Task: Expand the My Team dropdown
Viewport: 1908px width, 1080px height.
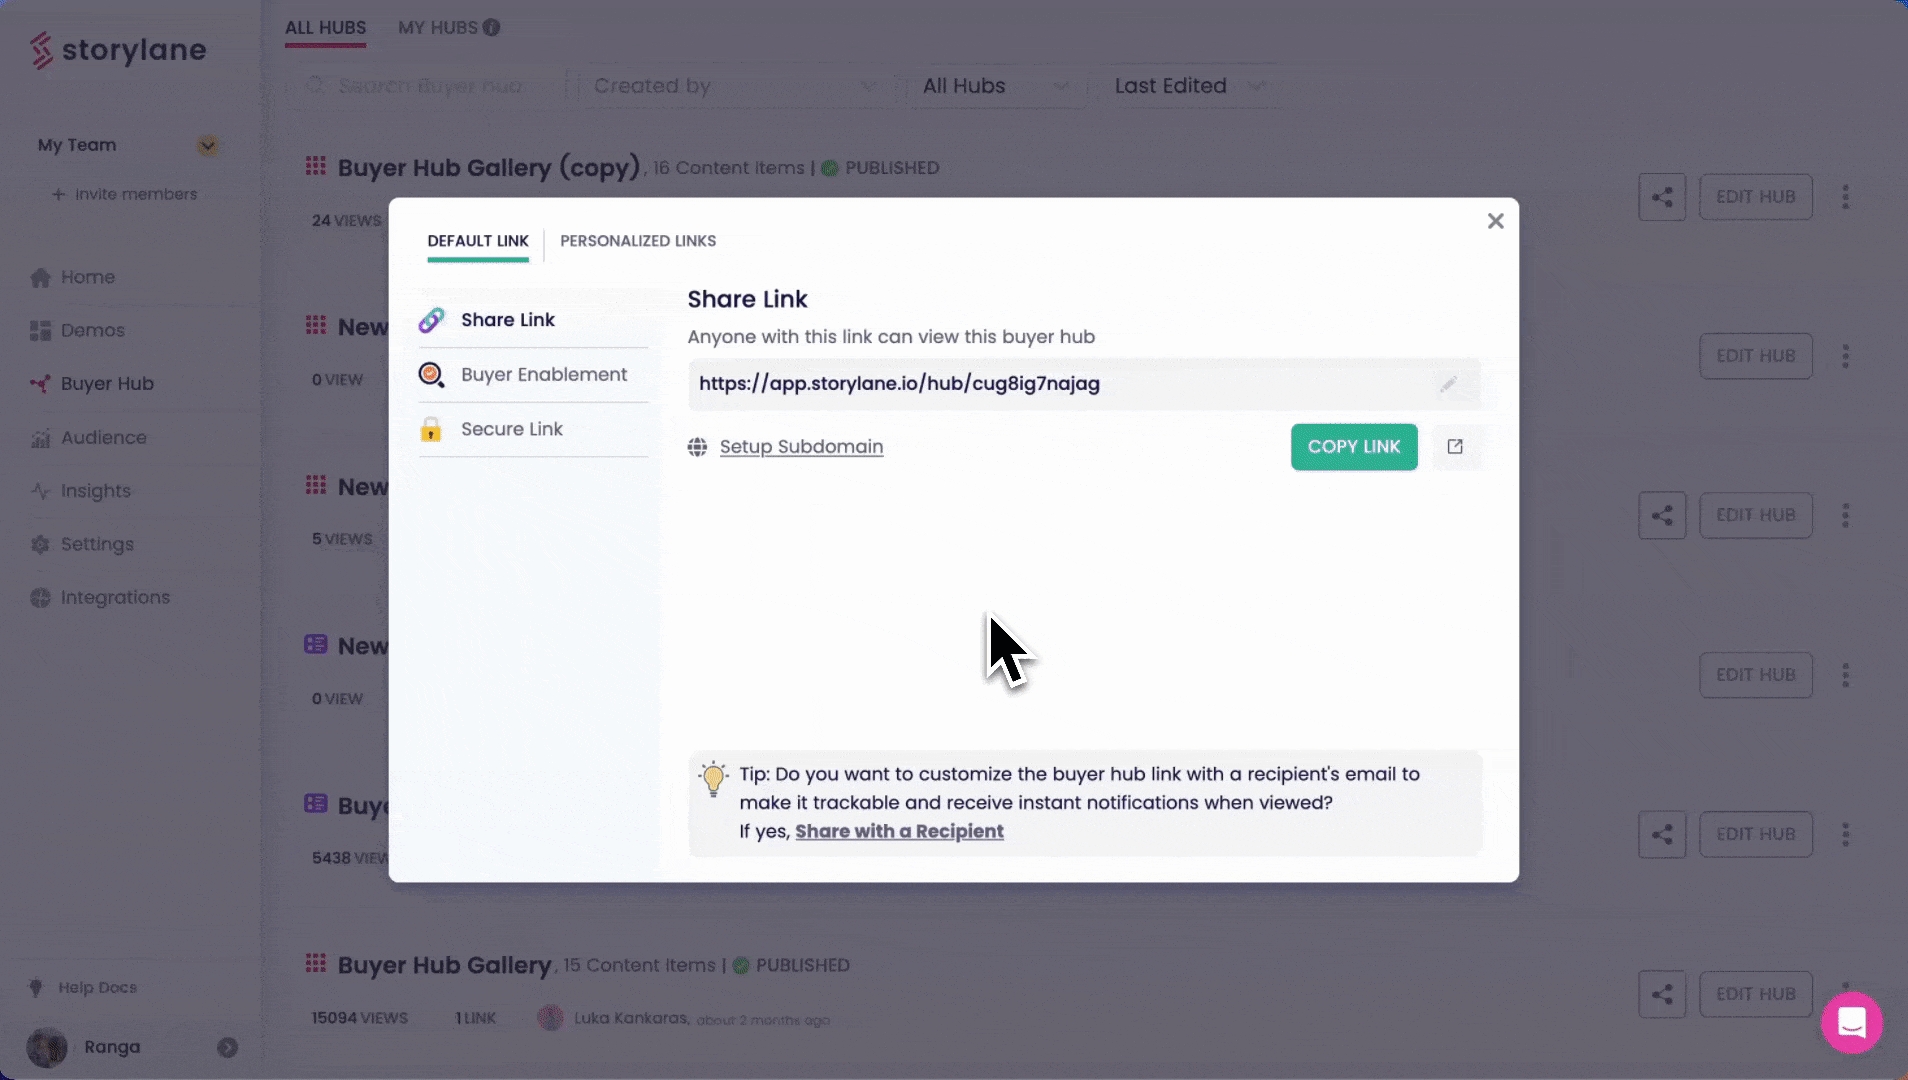Action: pos(207,146)
